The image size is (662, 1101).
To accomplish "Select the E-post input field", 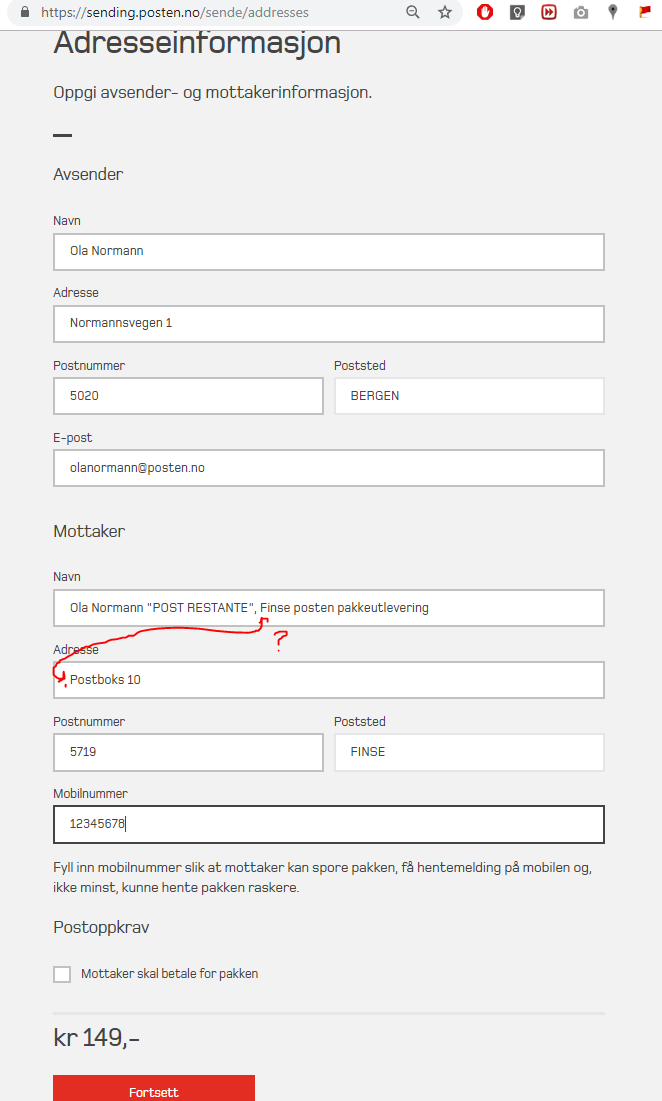I will [328, 468].
